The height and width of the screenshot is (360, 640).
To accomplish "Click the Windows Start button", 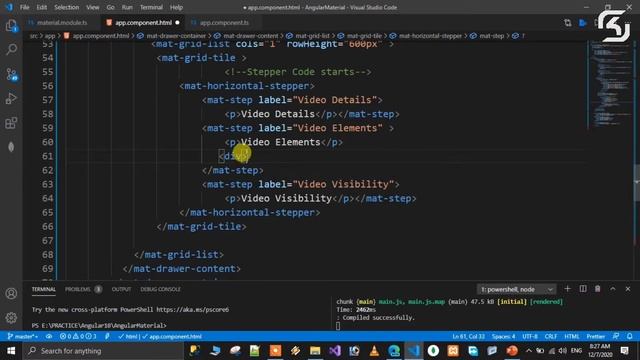I will tap(11, 351).
